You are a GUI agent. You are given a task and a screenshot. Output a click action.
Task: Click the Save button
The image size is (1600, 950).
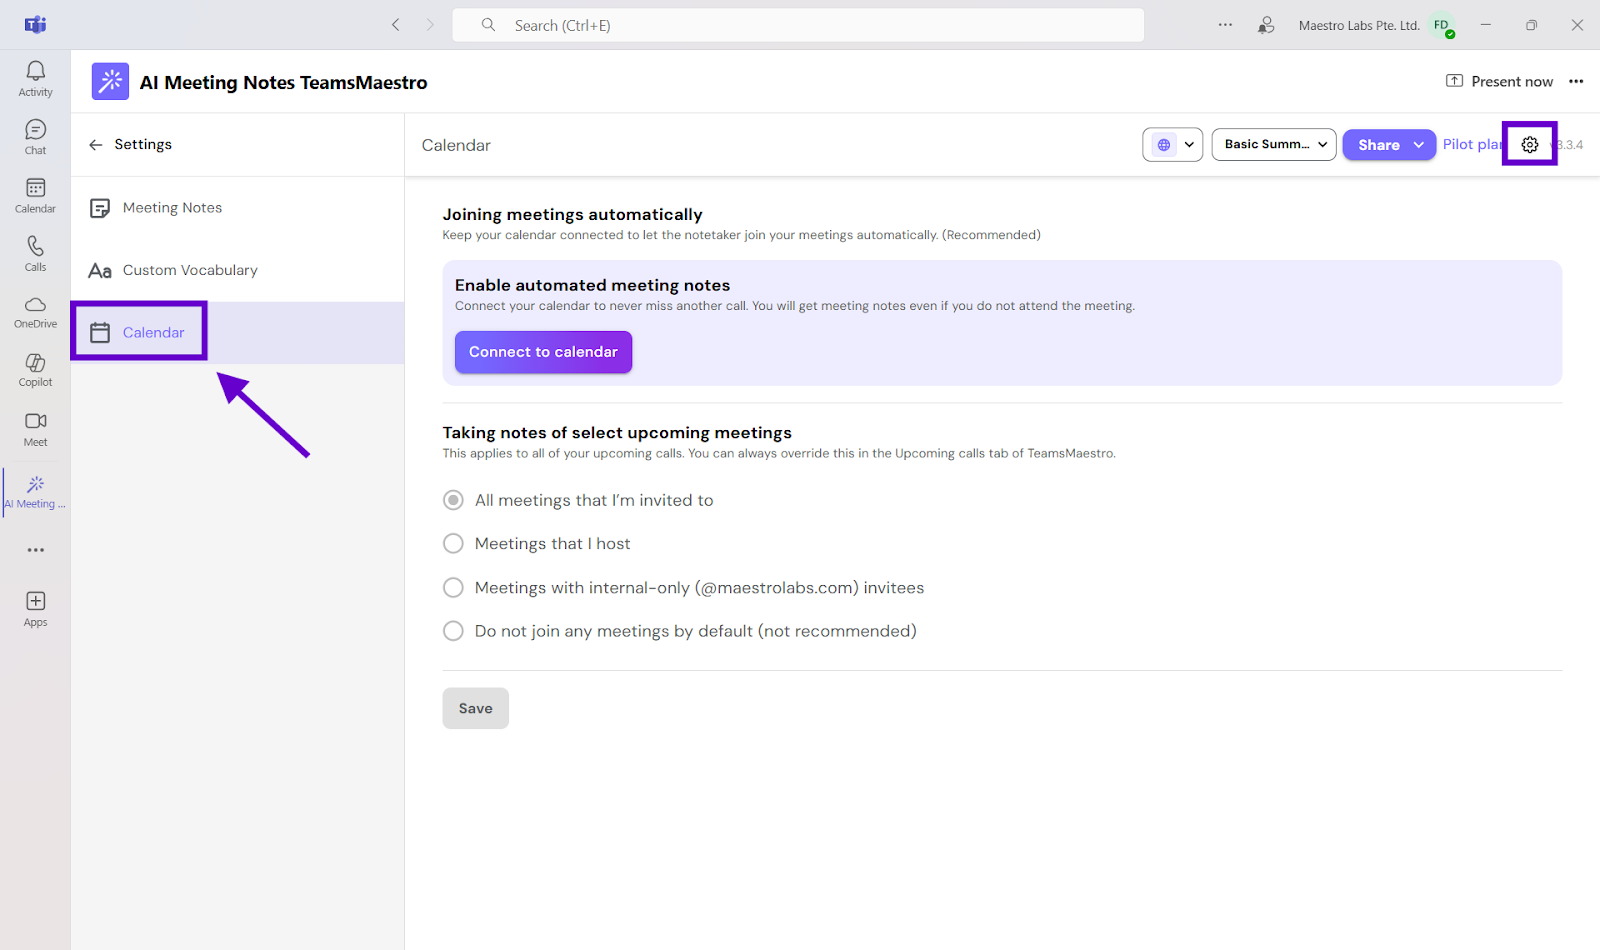(x=476, y=708)
